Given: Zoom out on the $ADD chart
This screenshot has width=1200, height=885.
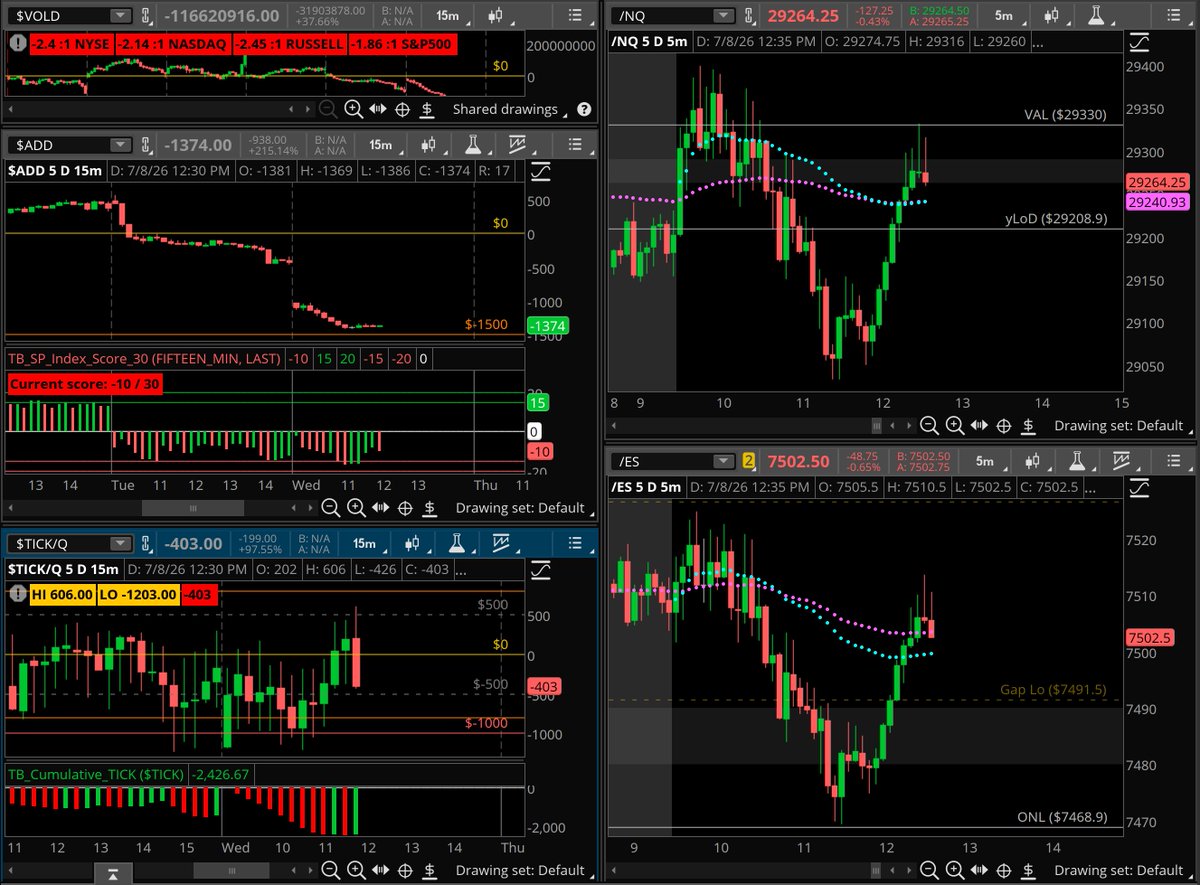Looking at the screenshot, I should (x=331, y=508).
